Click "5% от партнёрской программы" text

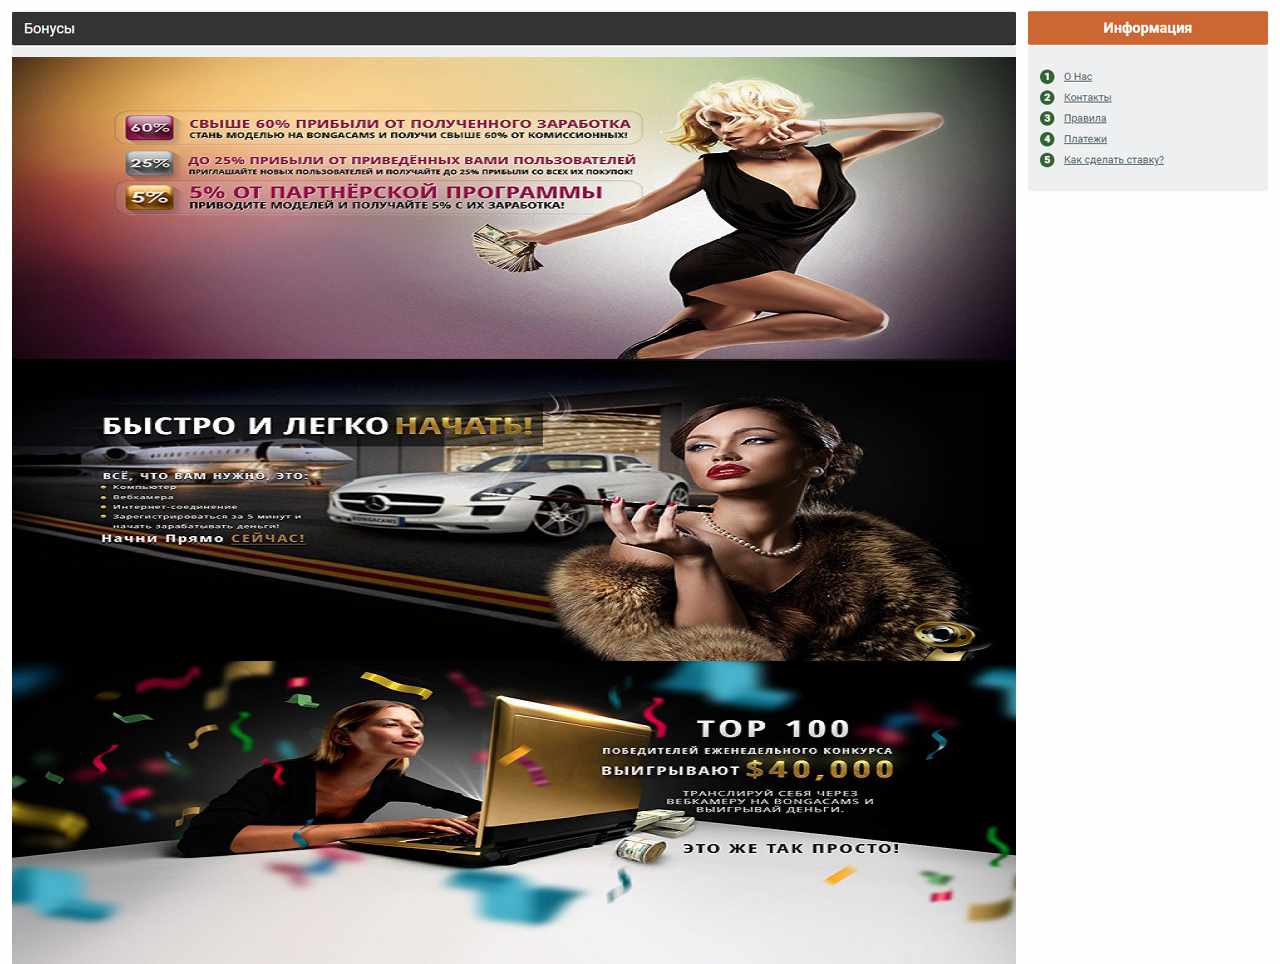click(396, 192)
